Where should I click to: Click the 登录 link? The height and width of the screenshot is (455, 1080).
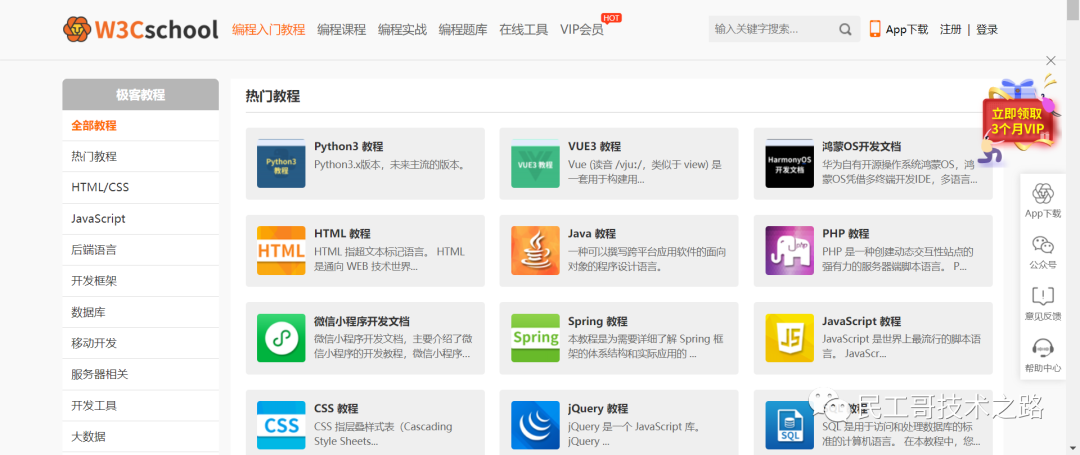(987, 30)
